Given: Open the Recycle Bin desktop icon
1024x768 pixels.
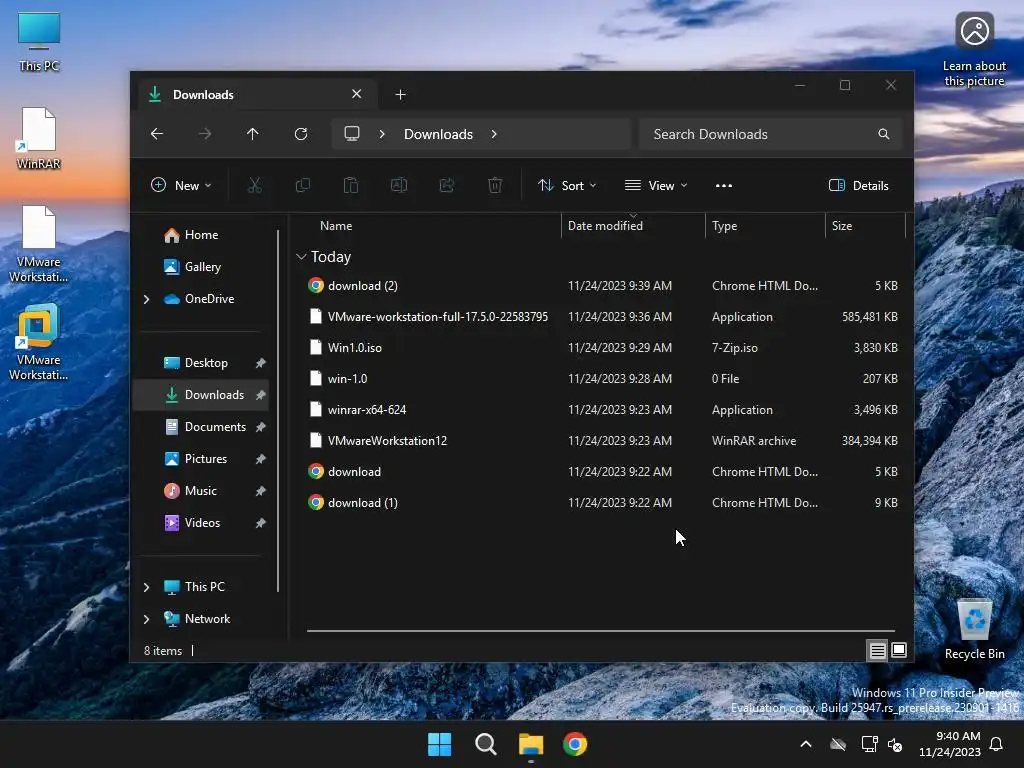Looking at the screenshot, I should point(974,629).
